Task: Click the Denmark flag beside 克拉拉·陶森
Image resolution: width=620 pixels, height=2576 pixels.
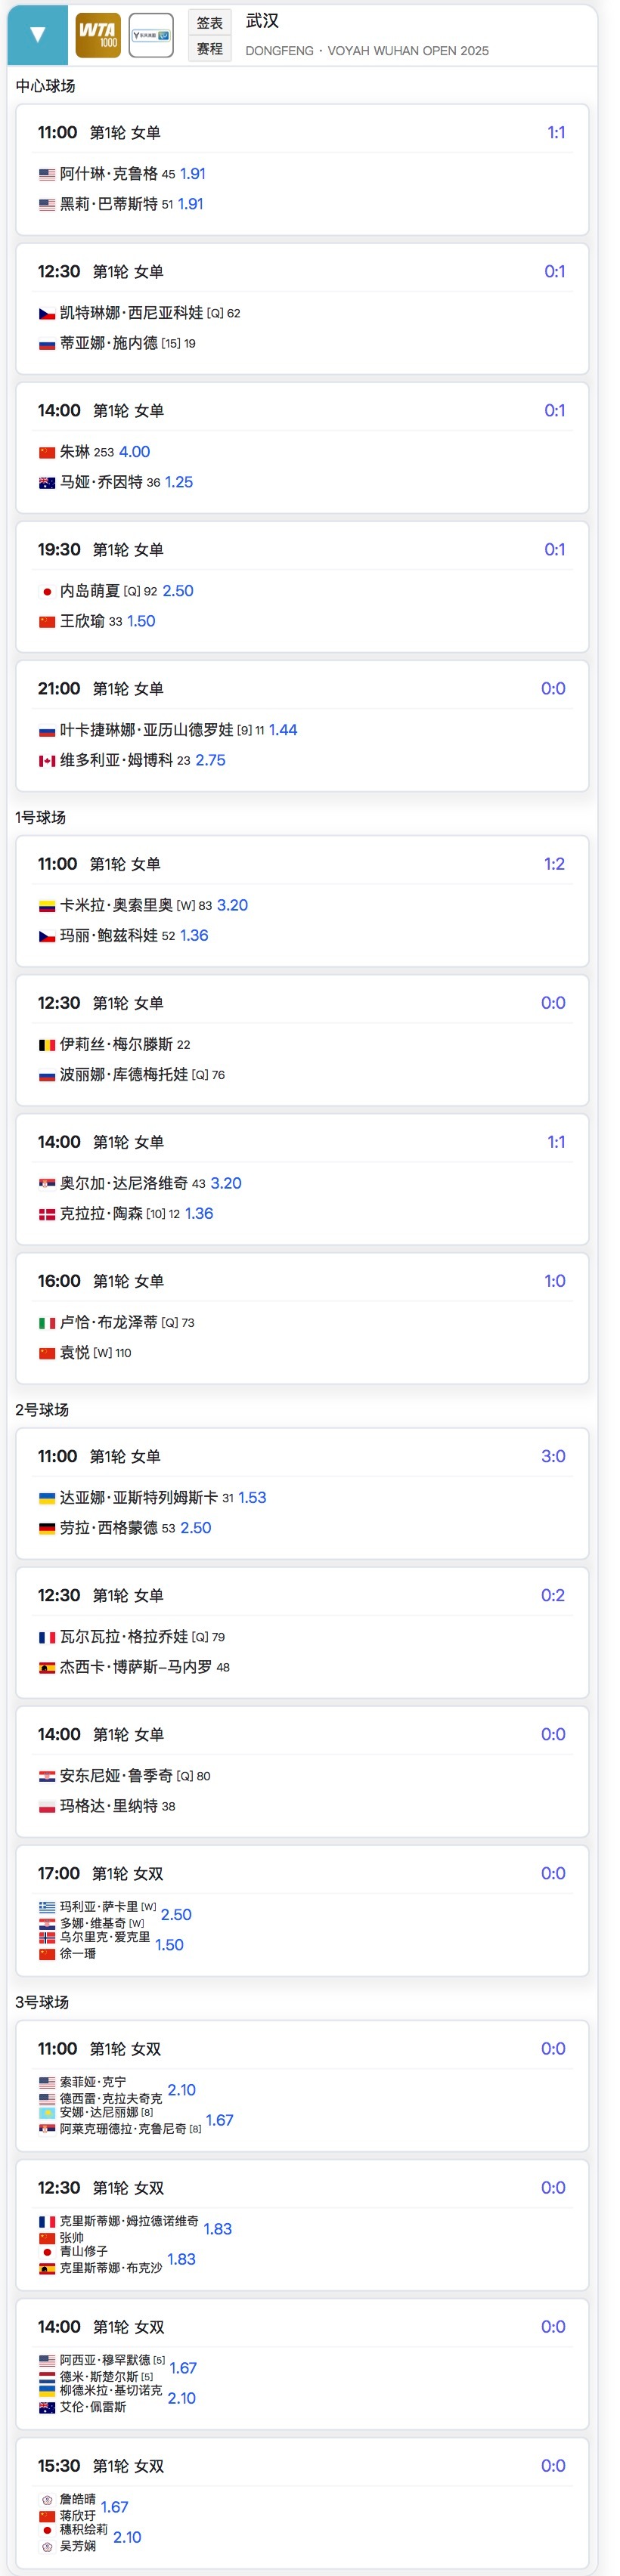Action: pos(47,1214)
